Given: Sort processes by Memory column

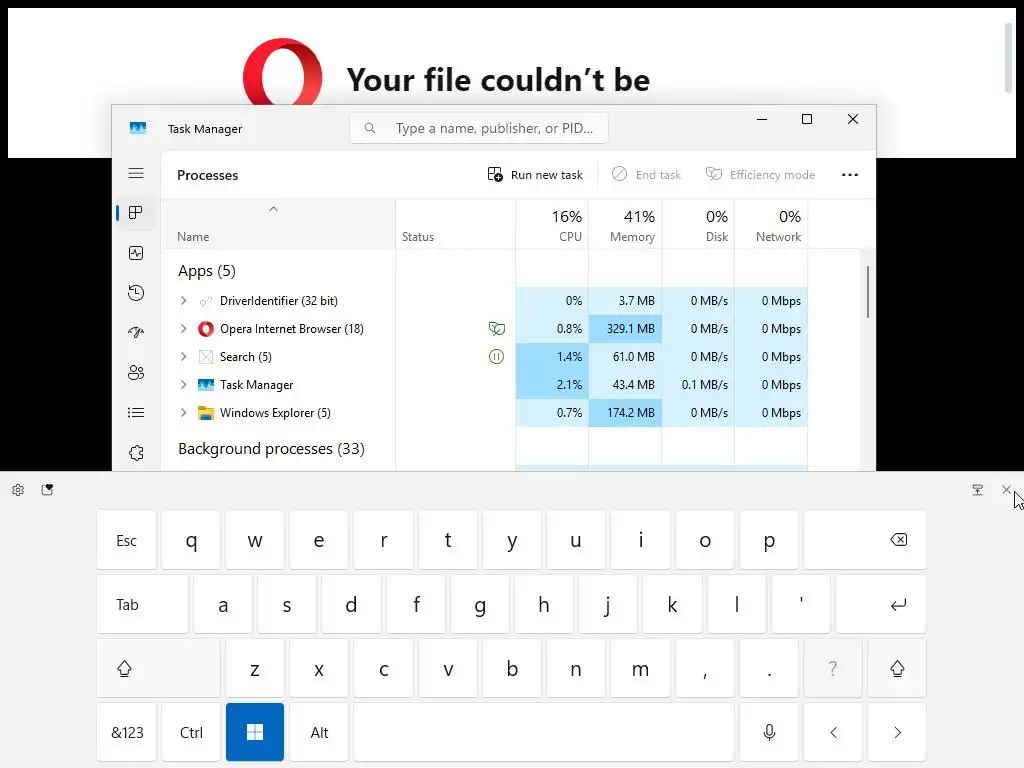Looking at the screenshot, I should [626, 225].
